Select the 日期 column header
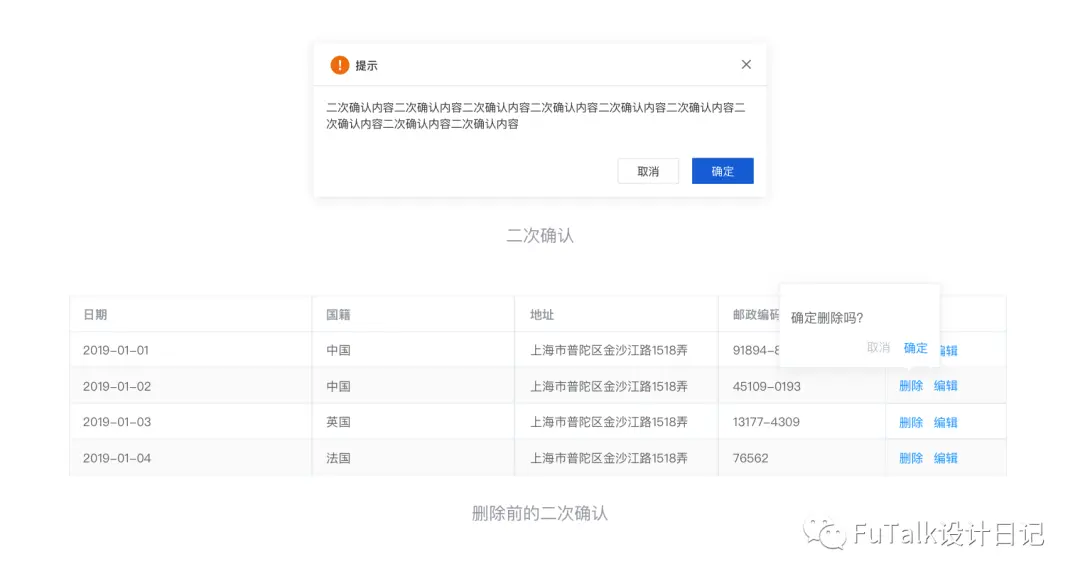Image resolution: width=1080 pixels, height=581 pixels. click(95, 315)
